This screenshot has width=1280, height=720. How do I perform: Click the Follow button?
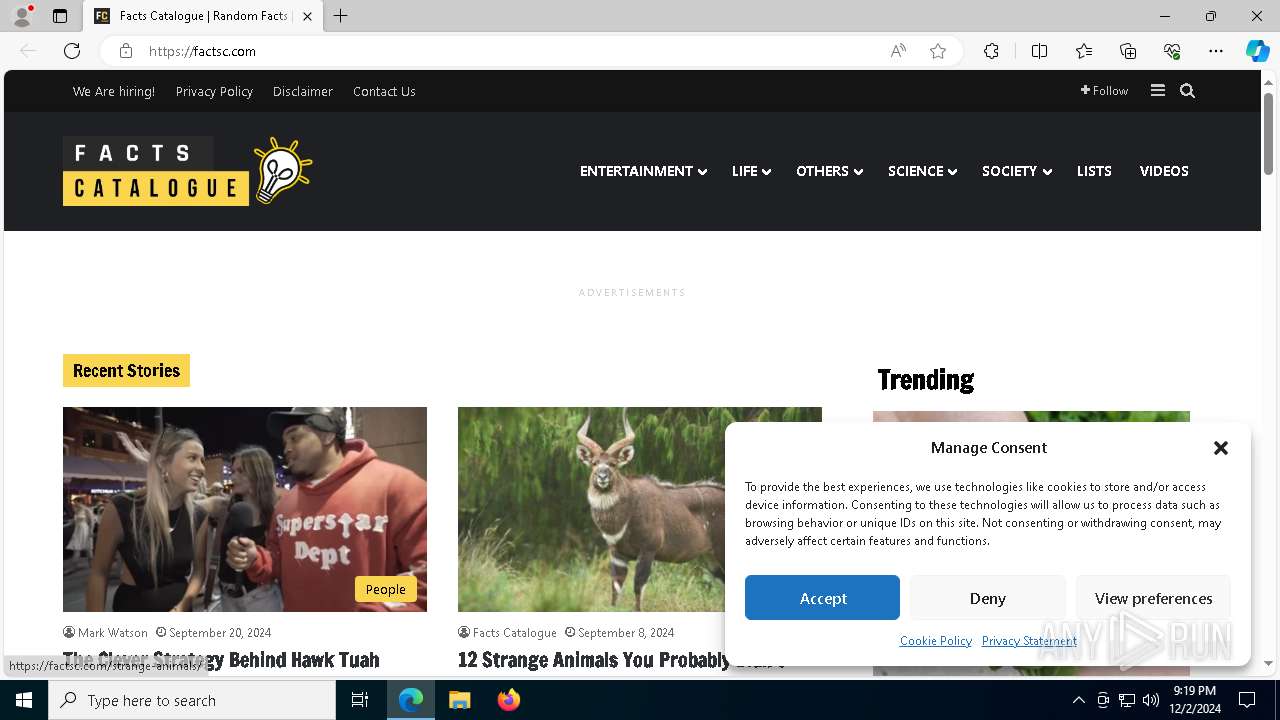[1104, 91]
